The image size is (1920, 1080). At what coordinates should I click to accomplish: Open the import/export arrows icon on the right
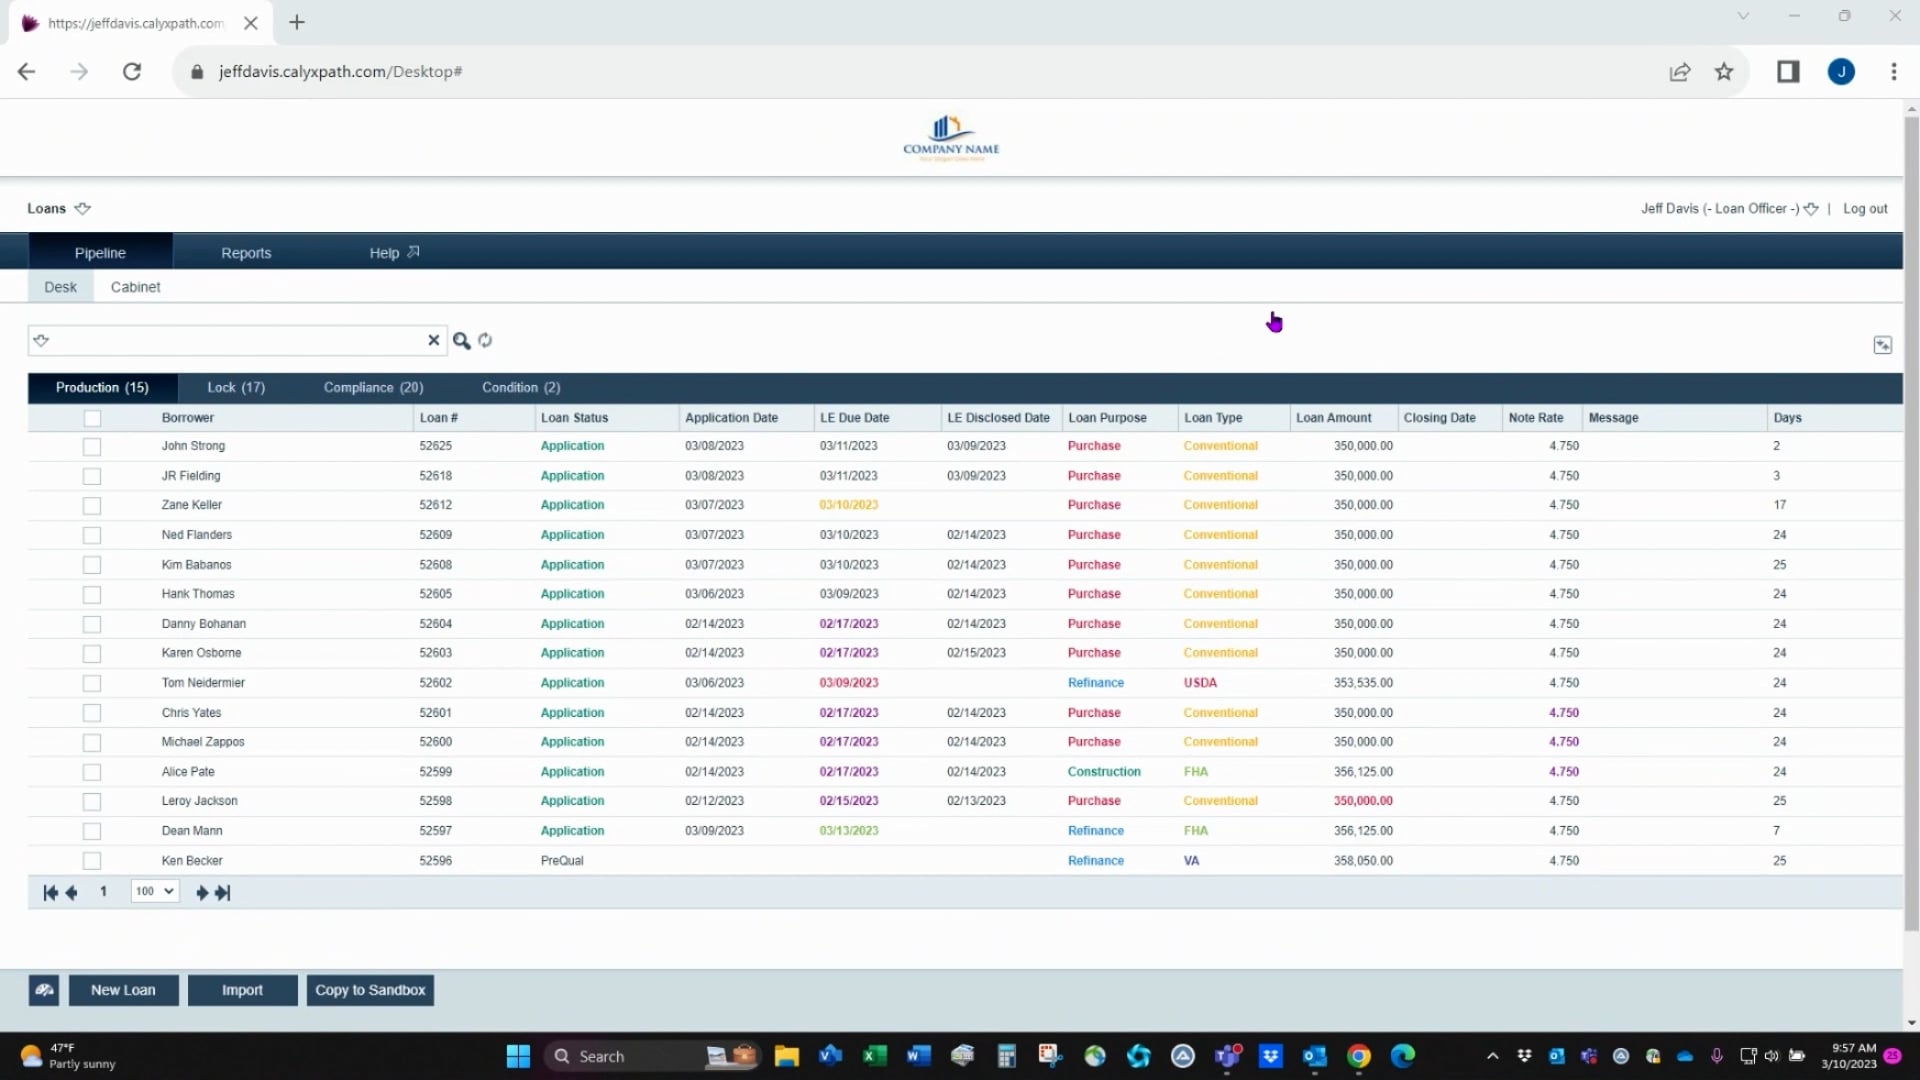1884,344
